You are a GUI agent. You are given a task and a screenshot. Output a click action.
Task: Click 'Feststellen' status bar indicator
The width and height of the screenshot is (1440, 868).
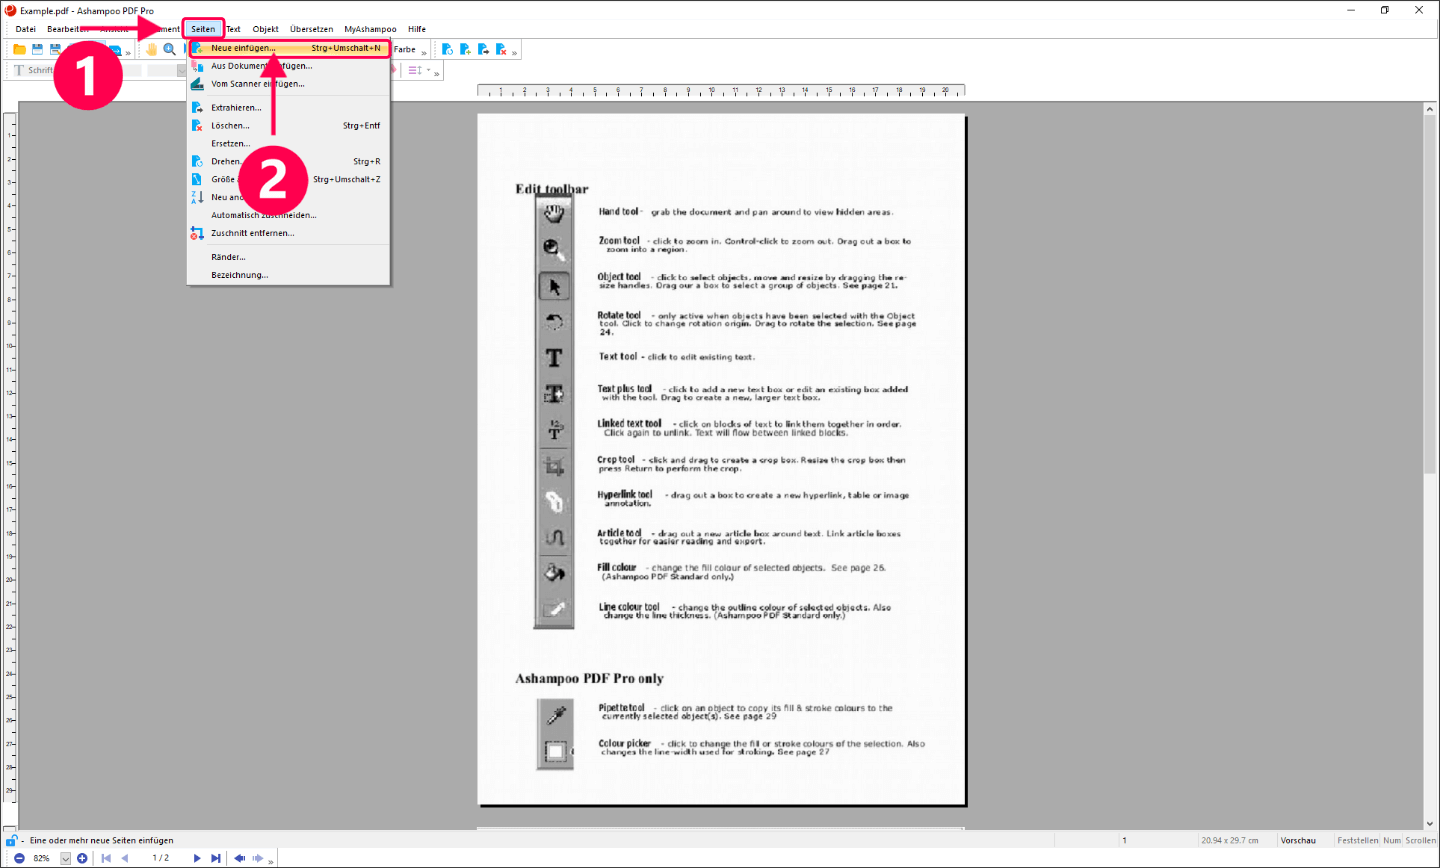1357,840
